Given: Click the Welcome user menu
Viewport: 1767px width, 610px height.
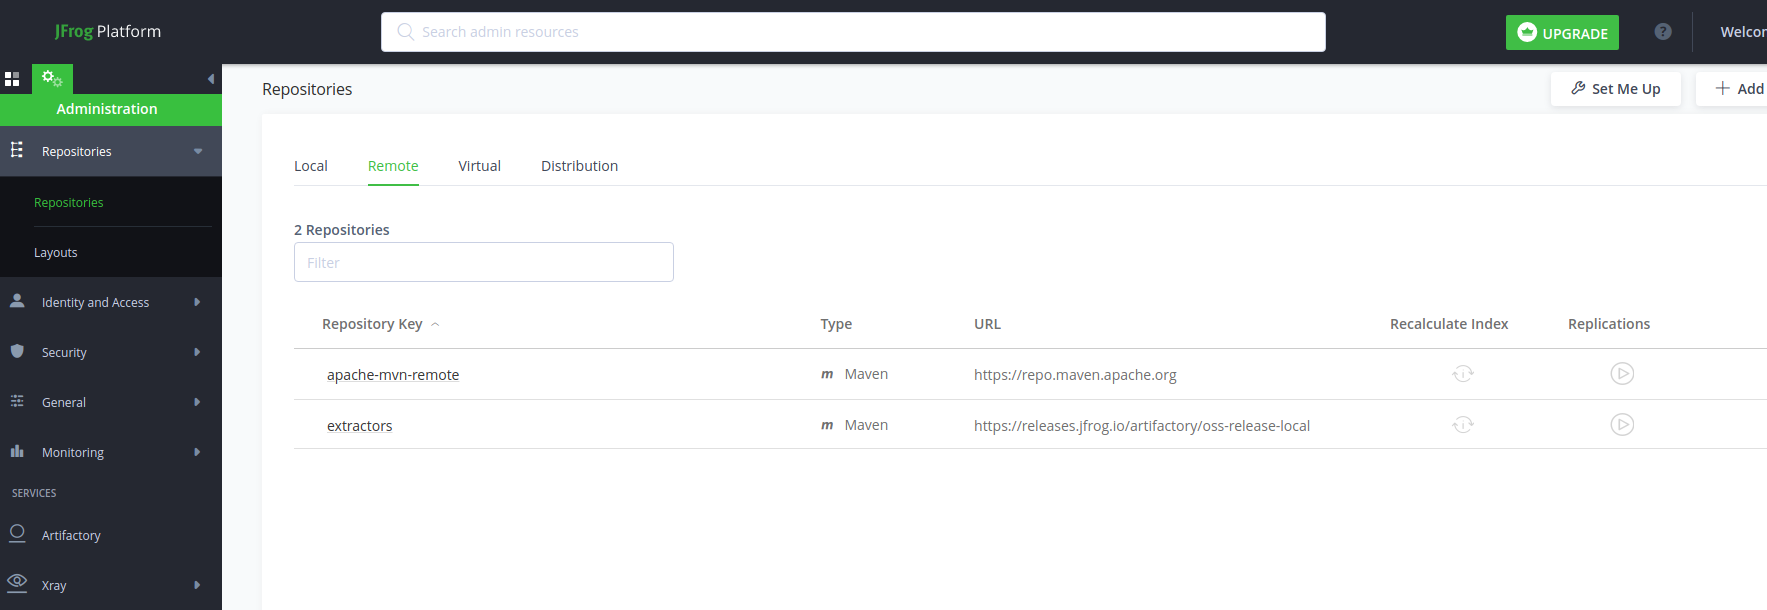Looking at the screenshot, I should point(1743,32).
